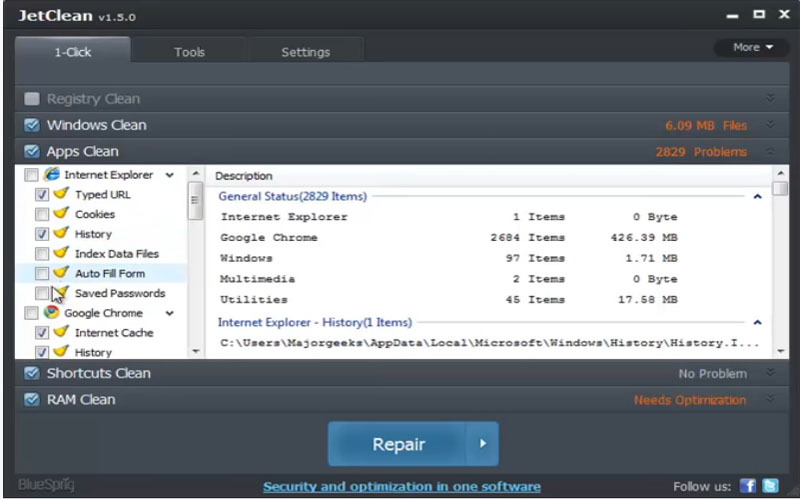Open the Facebook follow icon
The width and height of the screenshot is (800, 500).
point(748,486)
